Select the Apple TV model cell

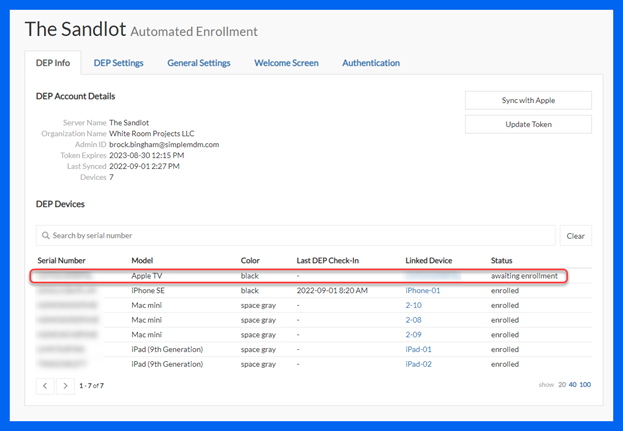click(x=147, y=276)
